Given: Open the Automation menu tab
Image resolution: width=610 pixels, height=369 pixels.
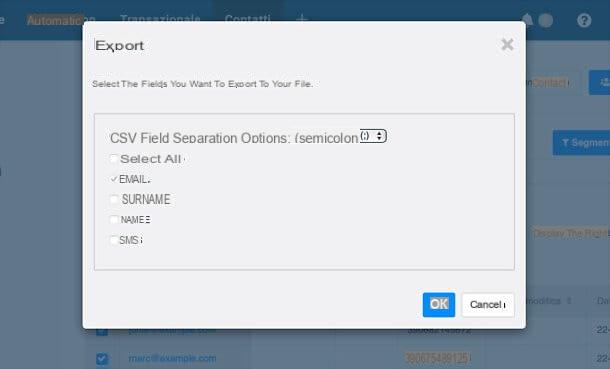Looking at the screenshot, I should pyautogui.click(x=61, y=19).
